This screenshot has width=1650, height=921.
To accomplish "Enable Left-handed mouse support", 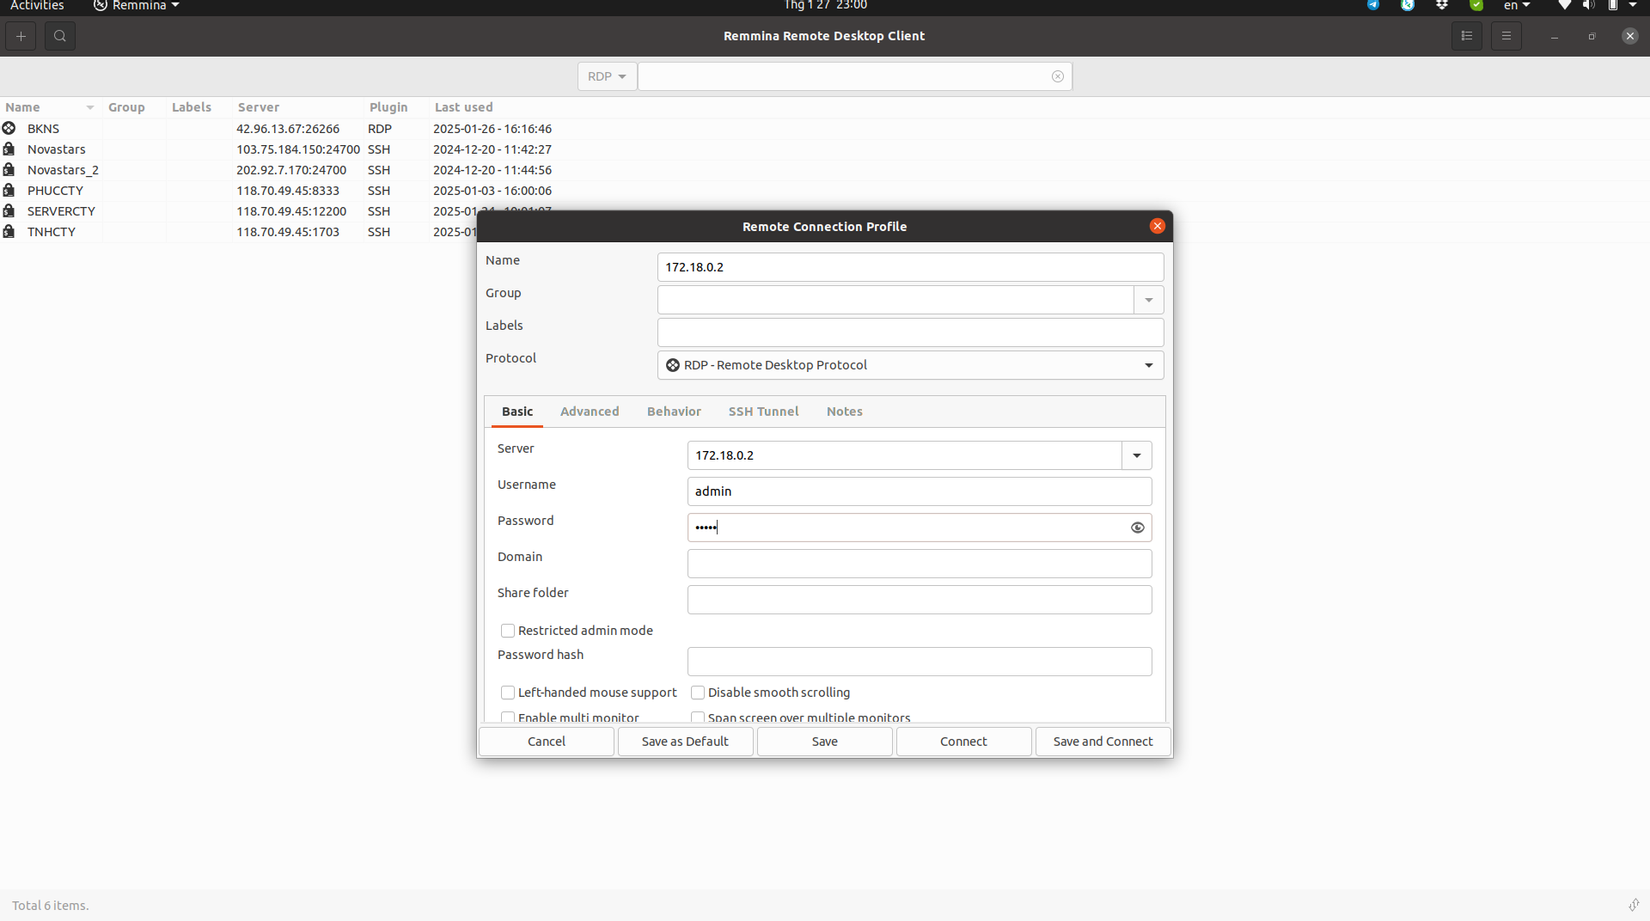I will 508,693.
